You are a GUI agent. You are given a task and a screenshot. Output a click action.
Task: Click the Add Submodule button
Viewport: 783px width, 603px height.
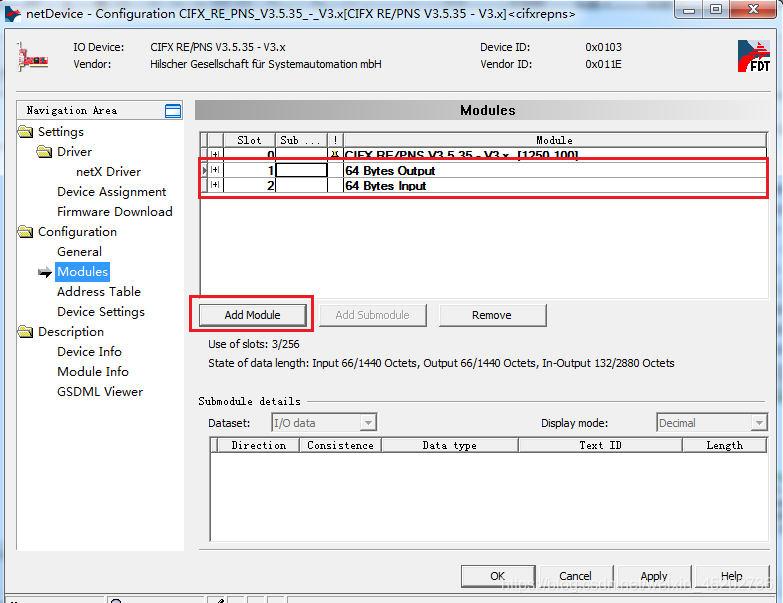[x=373, y=315]
